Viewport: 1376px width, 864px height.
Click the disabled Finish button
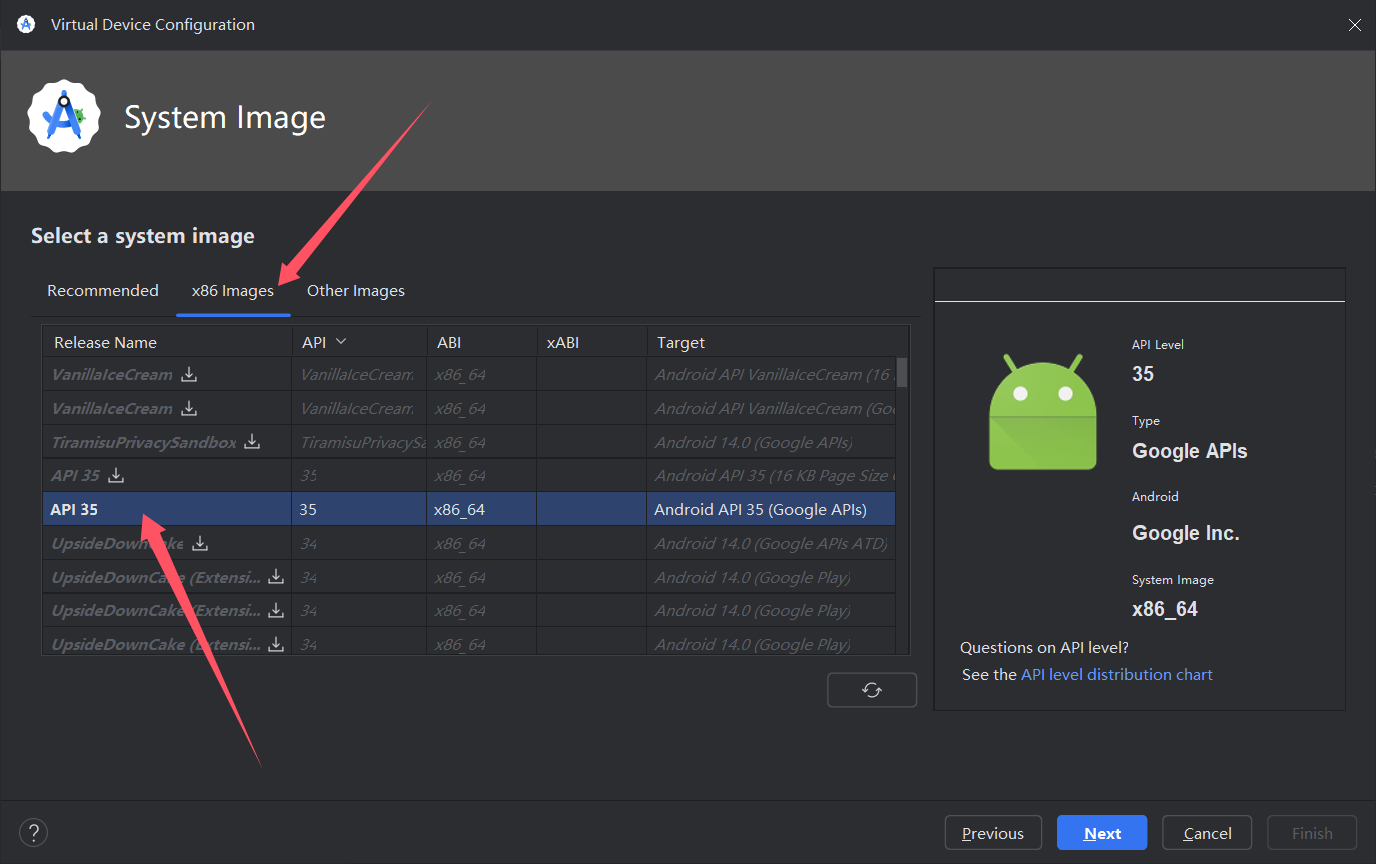coord(1312,833)
